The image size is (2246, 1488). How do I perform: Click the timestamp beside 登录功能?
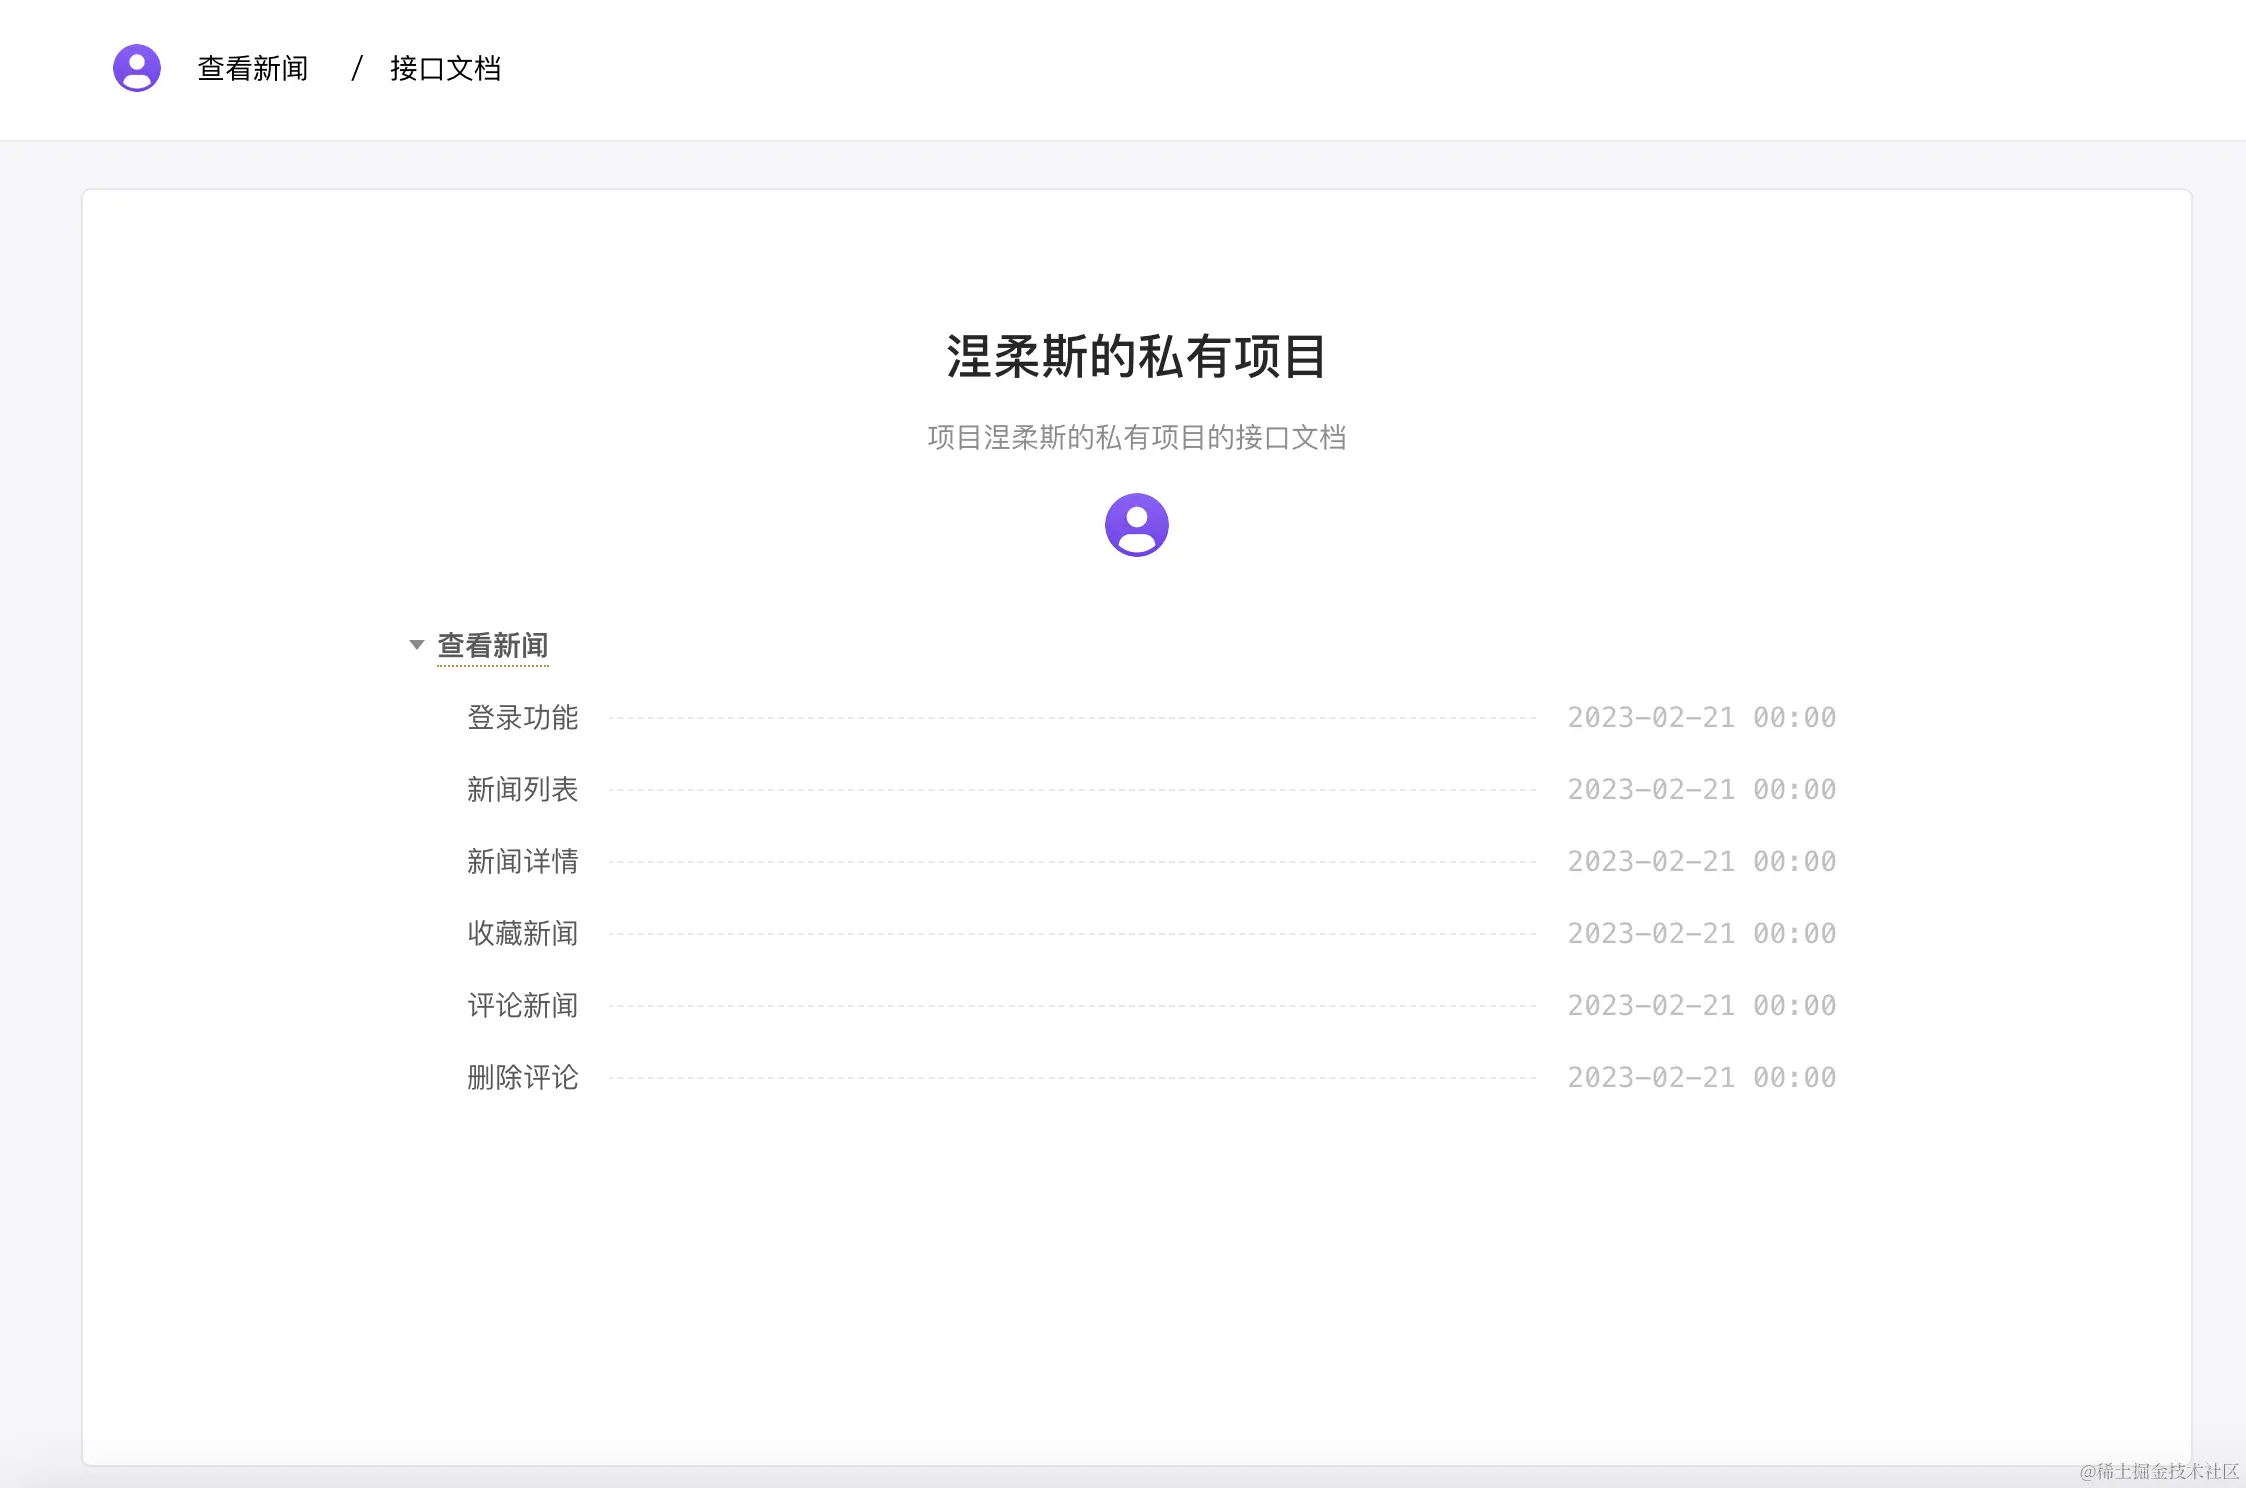coord(1701,717)
